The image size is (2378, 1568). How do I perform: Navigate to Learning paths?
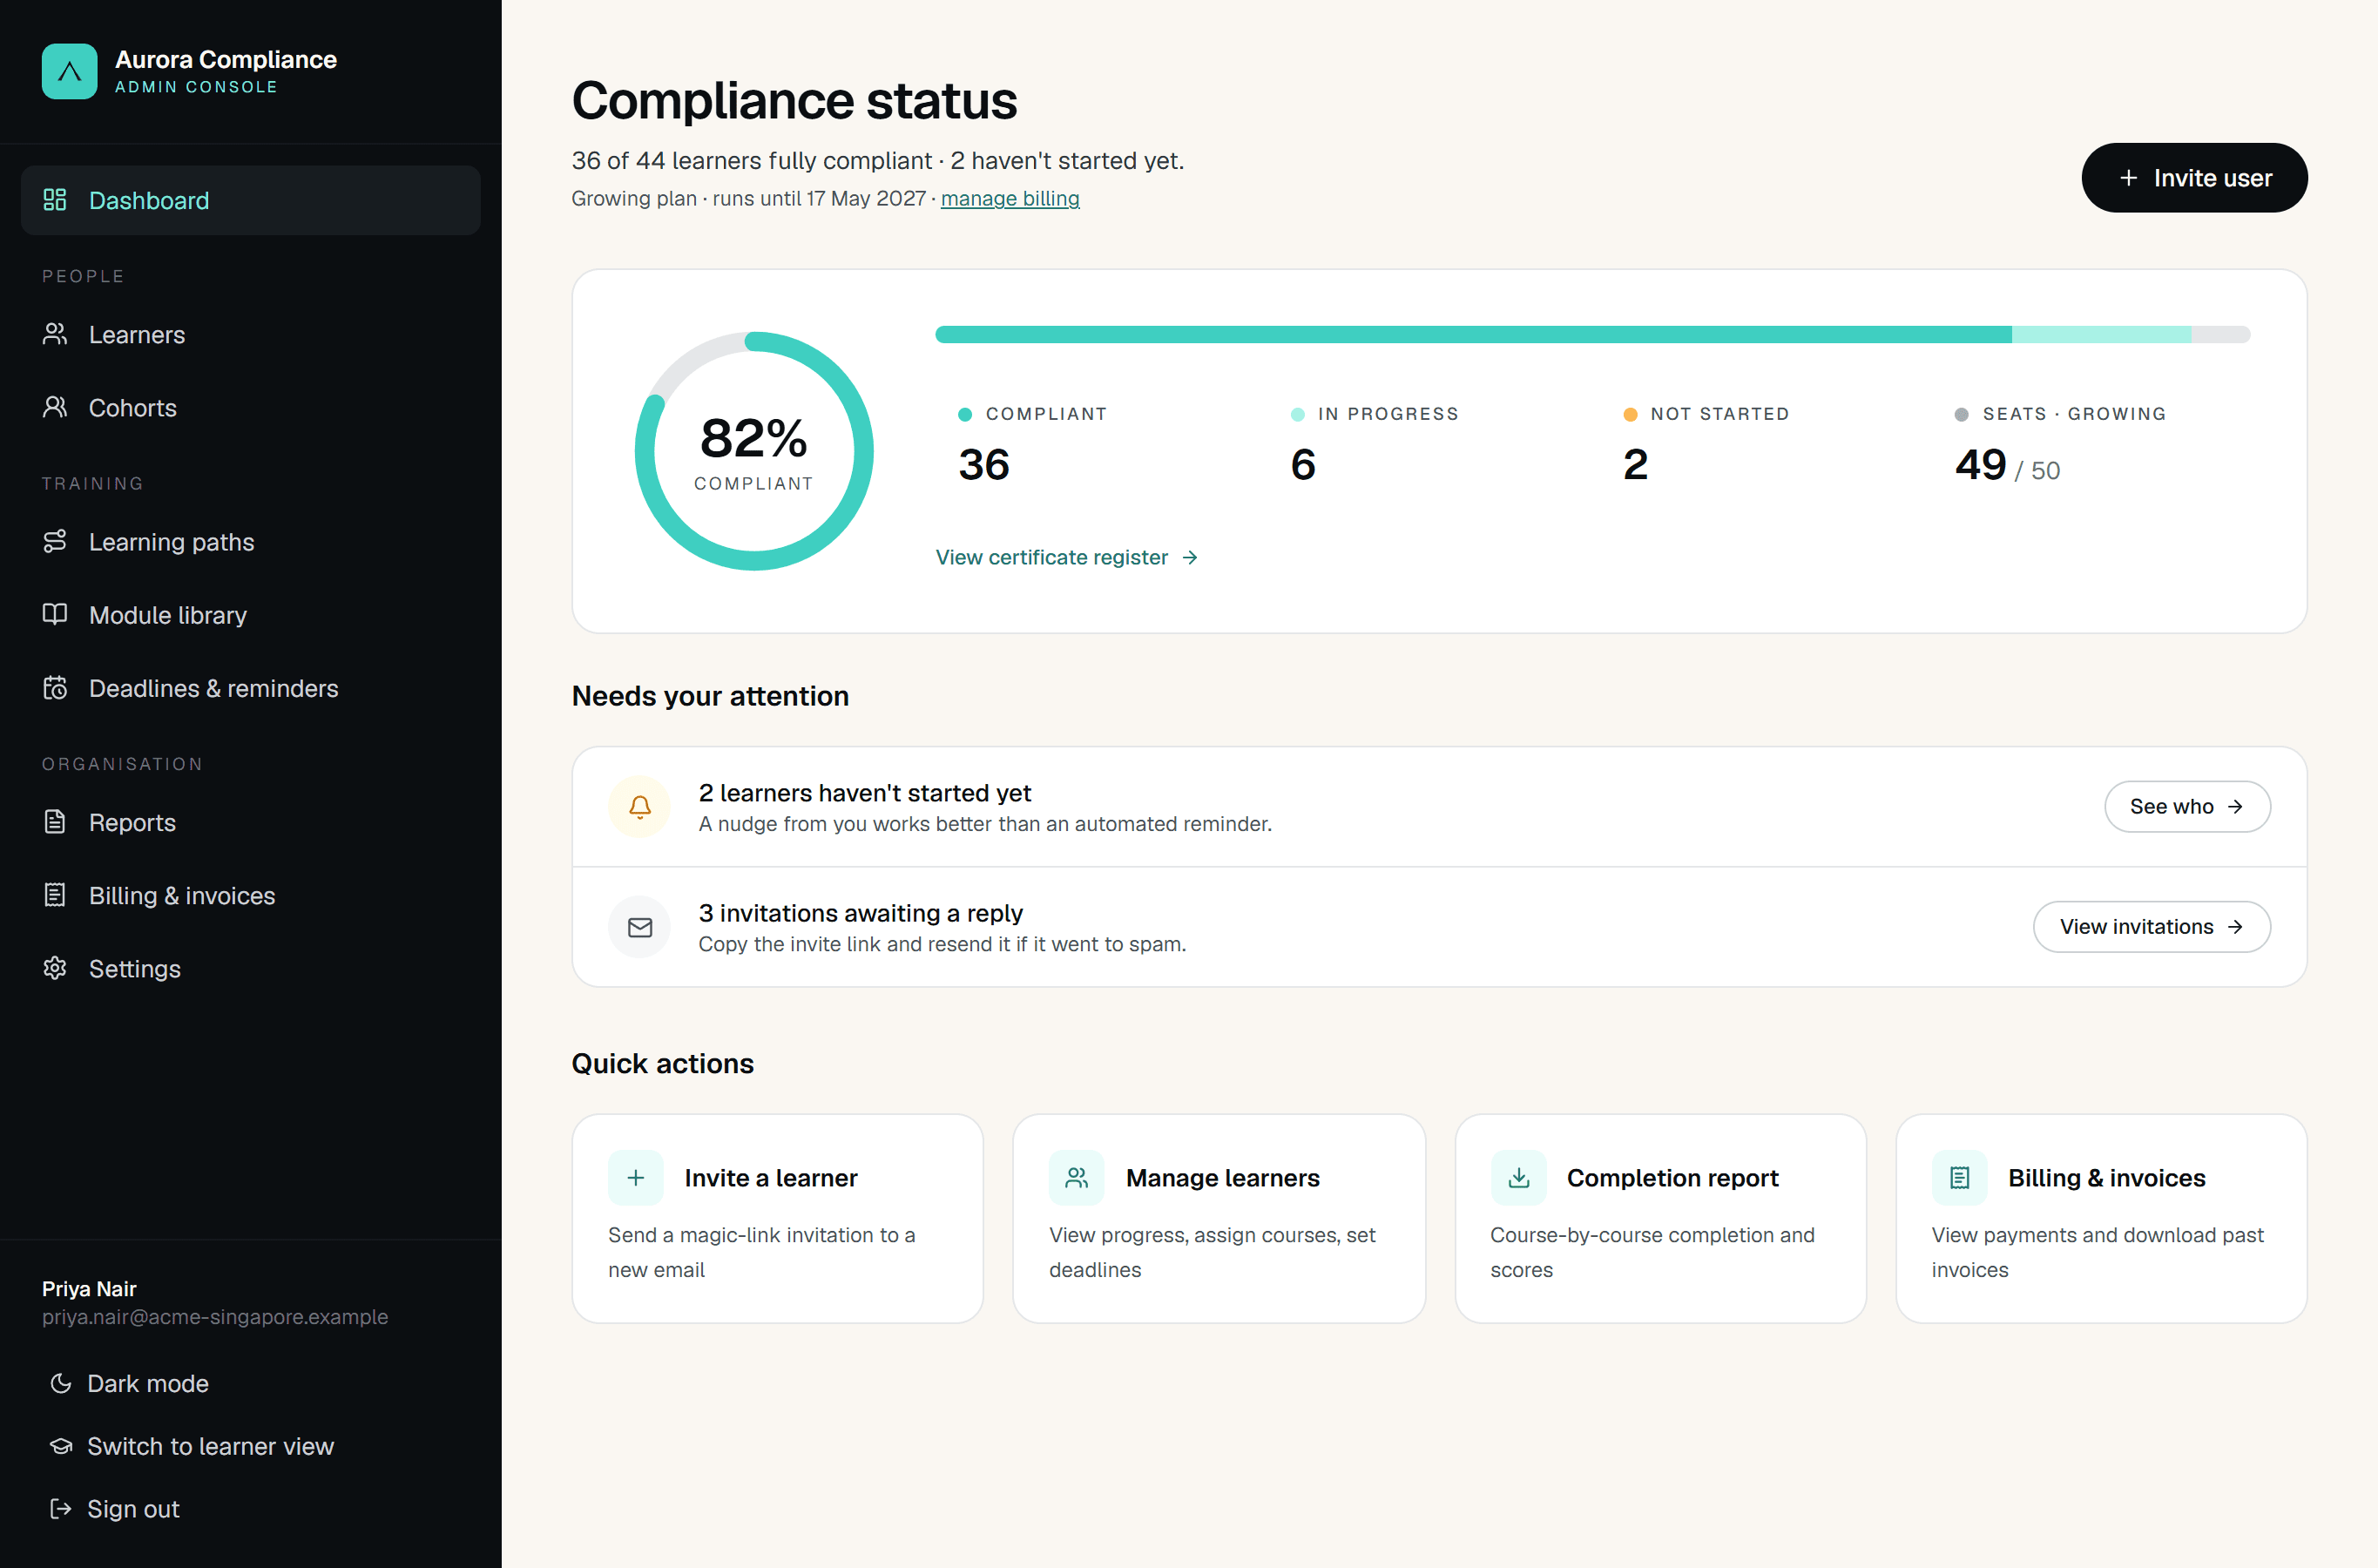pos(251,541)
